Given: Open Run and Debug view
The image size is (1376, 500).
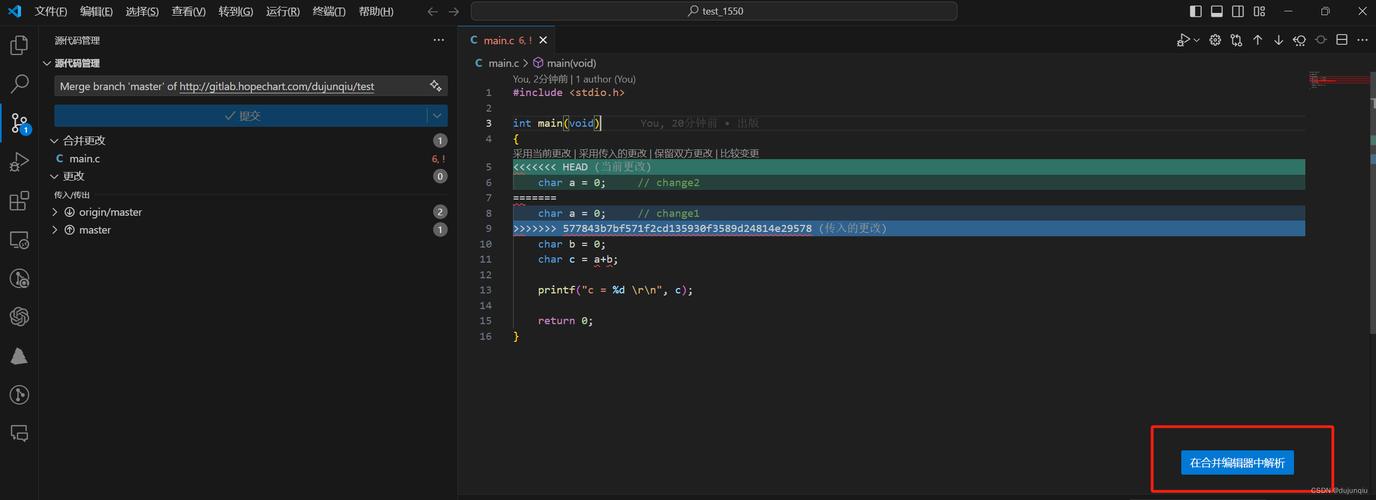Looking at the screenshot, I should pos(18,162).
